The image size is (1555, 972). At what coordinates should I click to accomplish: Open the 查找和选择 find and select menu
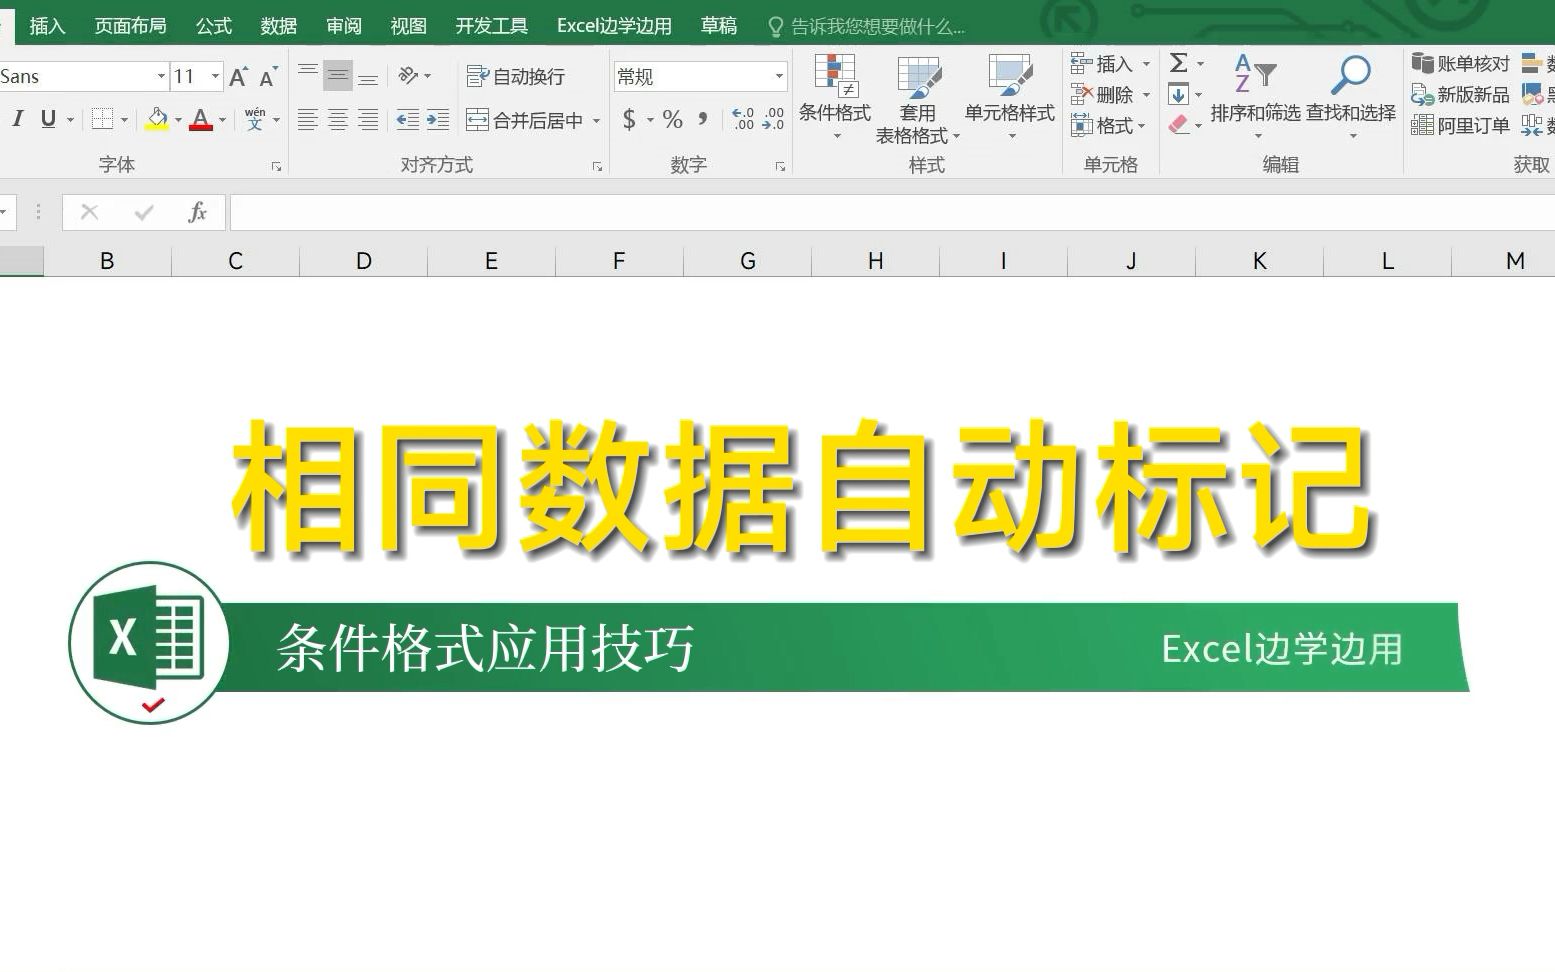tap(1351, 96)
